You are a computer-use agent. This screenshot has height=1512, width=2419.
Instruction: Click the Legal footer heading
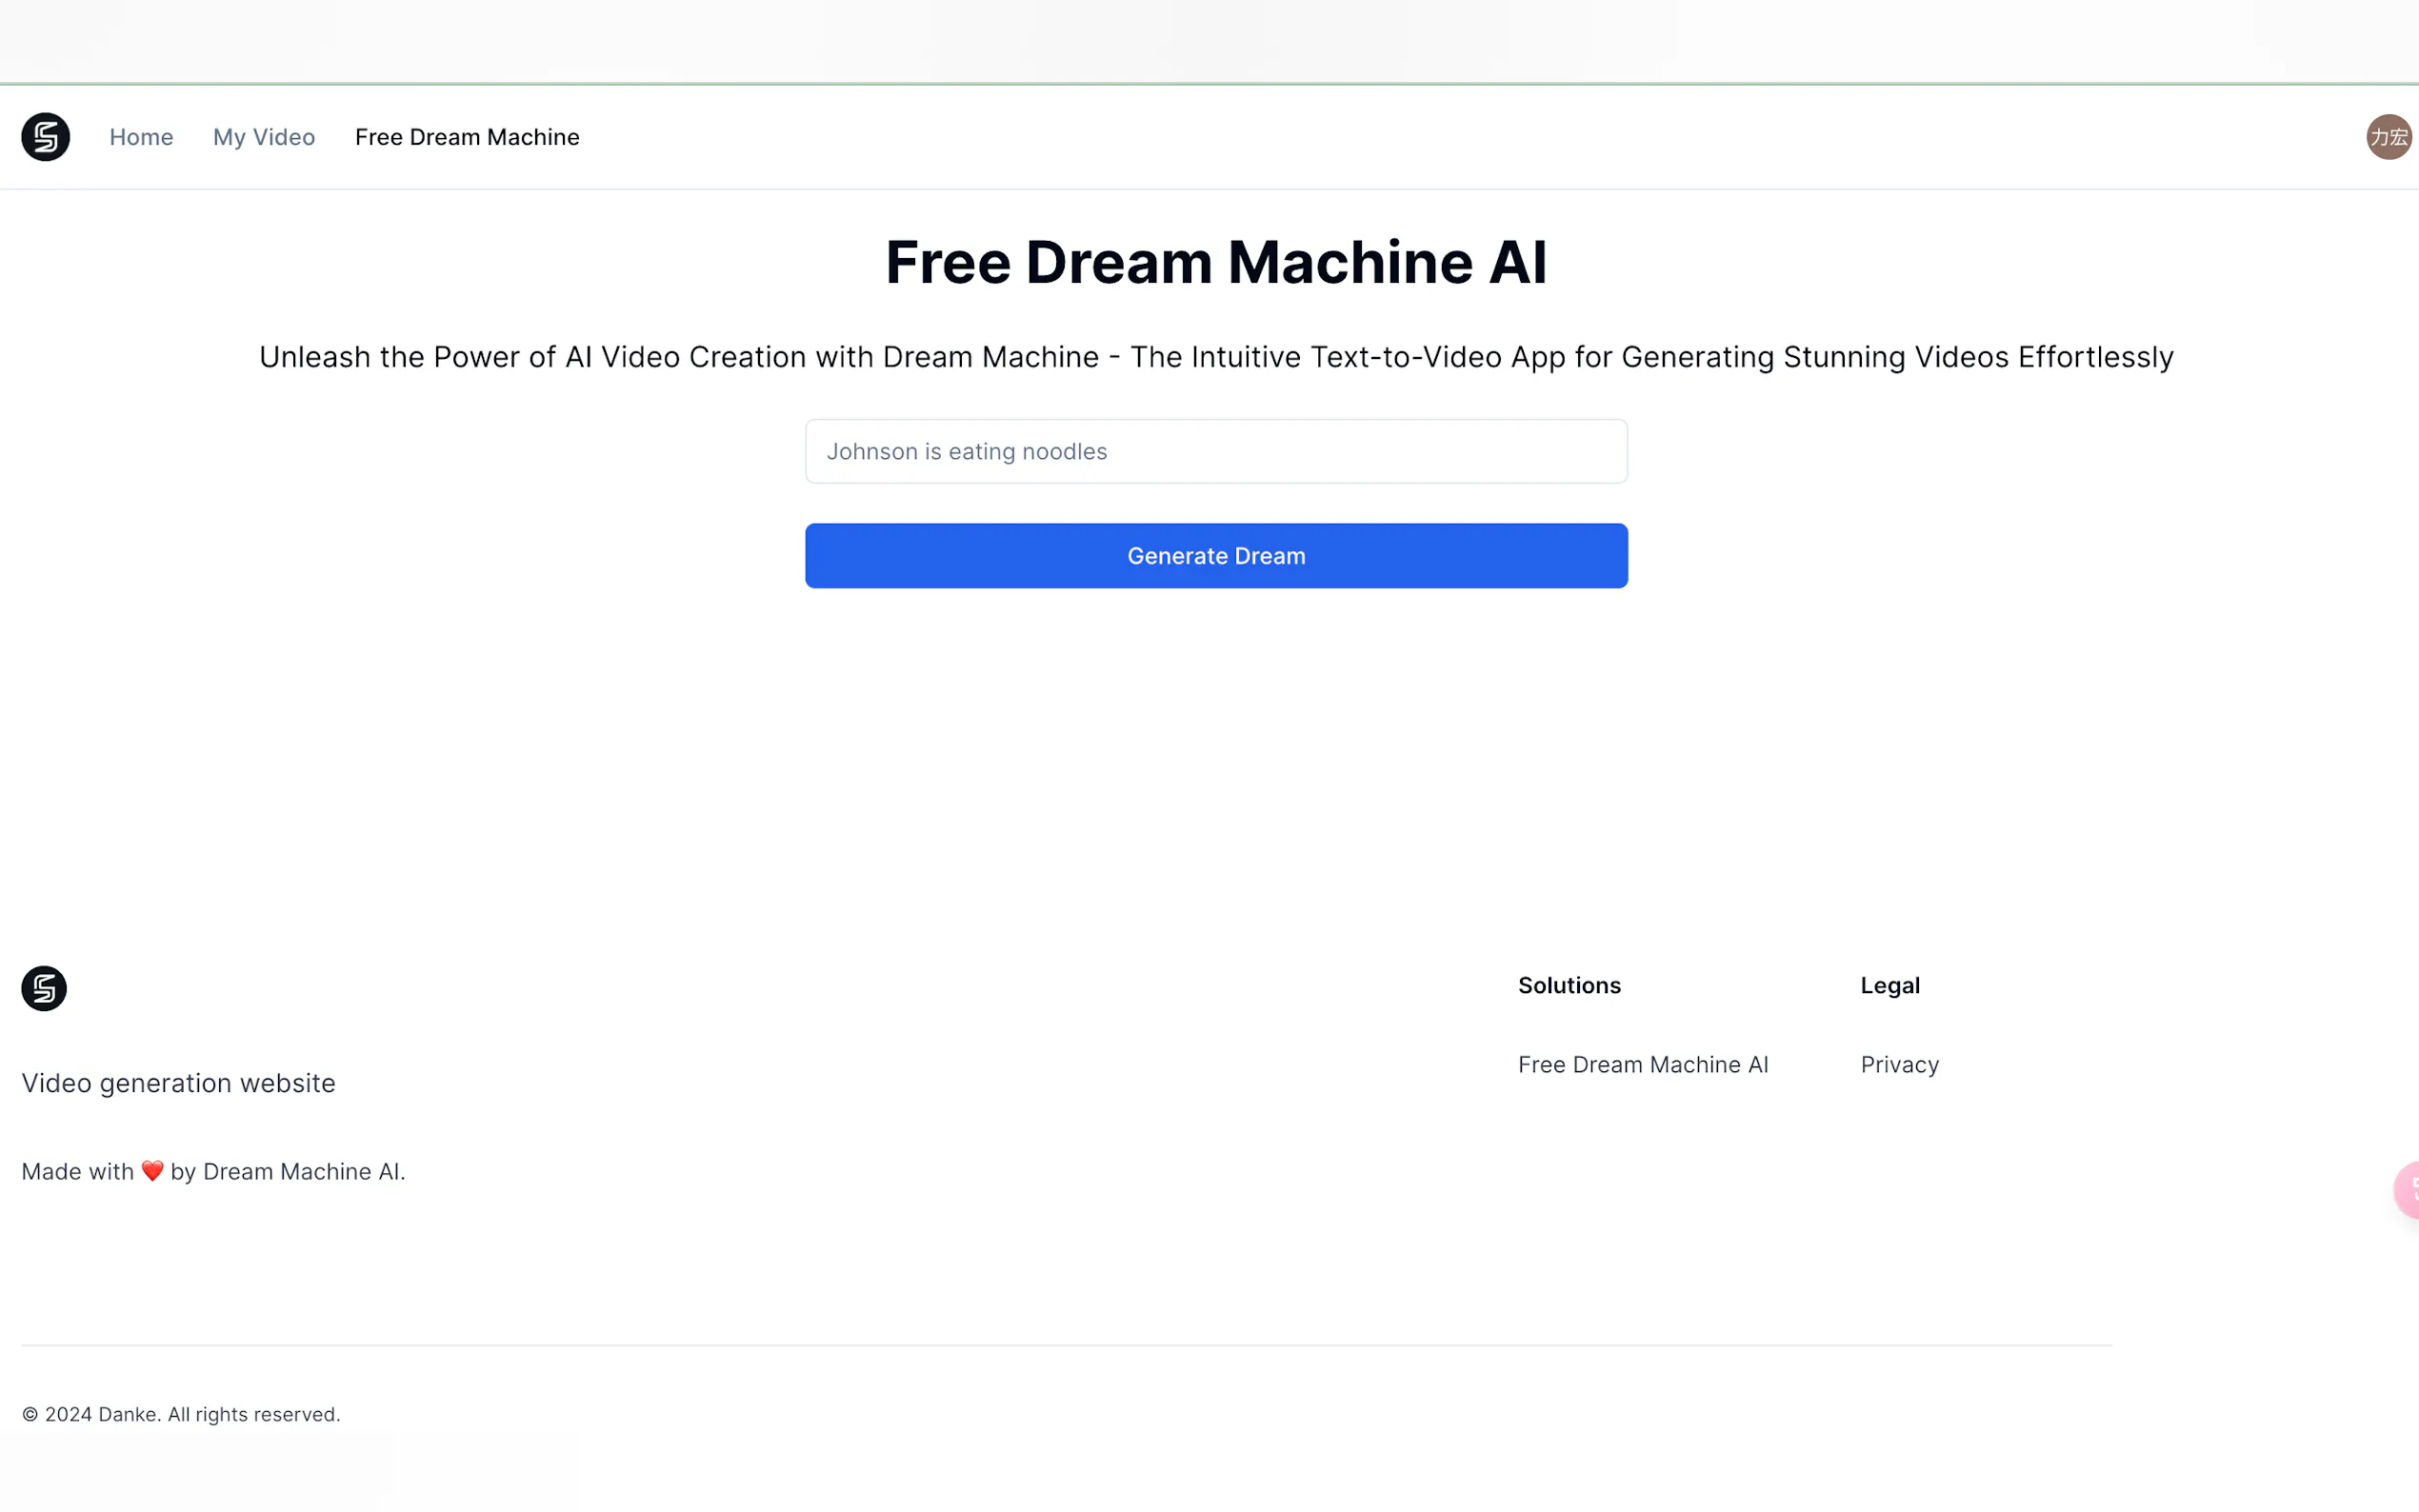point(1890,985)
